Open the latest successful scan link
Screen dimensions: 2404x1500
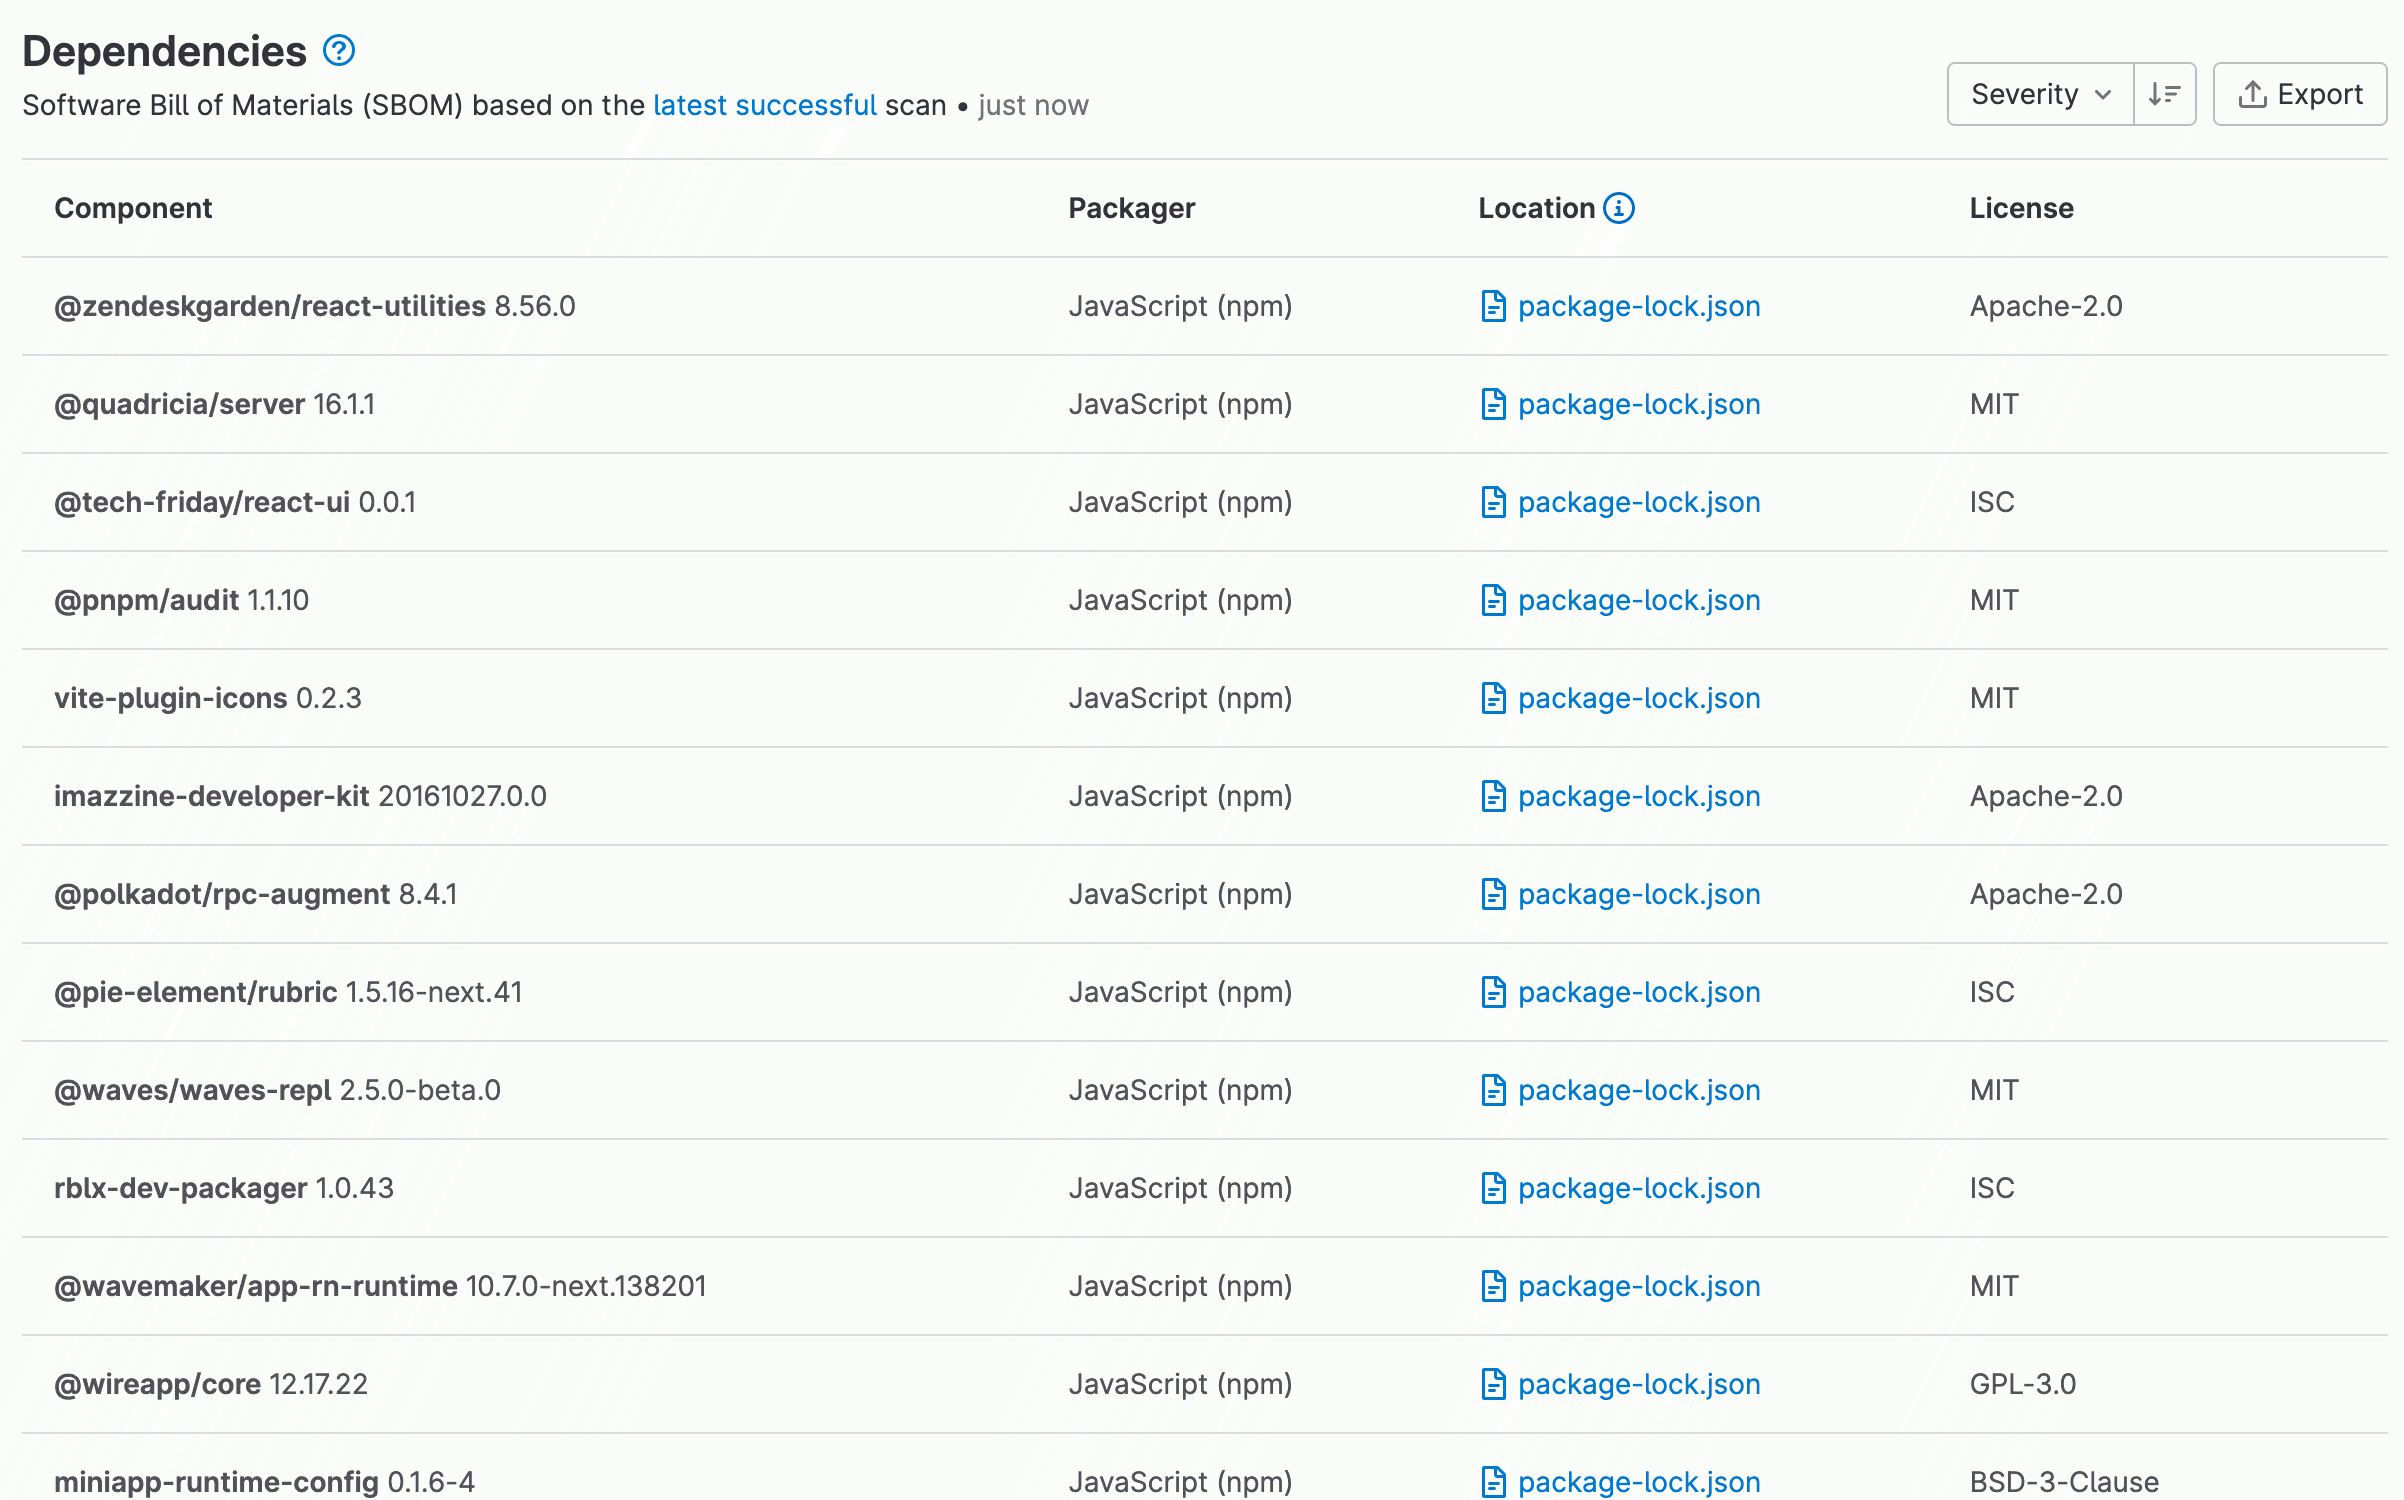coord(765,105)
